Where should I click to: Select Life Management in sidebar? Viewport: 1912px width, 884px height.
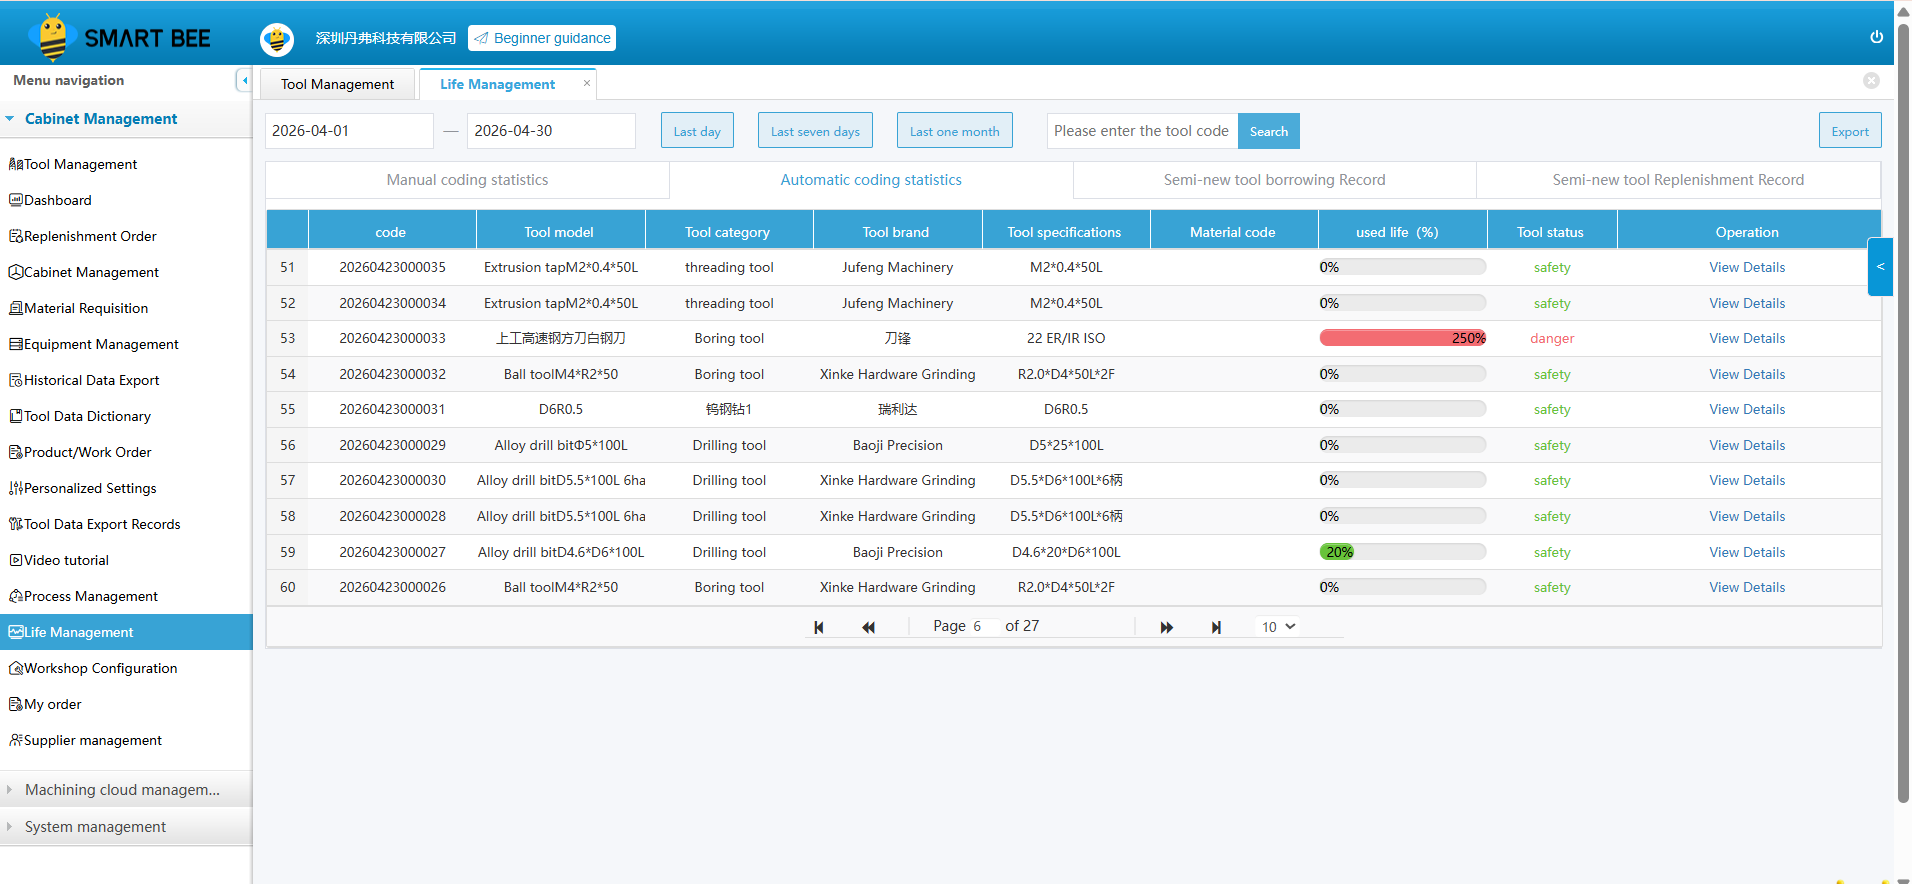coord(126,632)
